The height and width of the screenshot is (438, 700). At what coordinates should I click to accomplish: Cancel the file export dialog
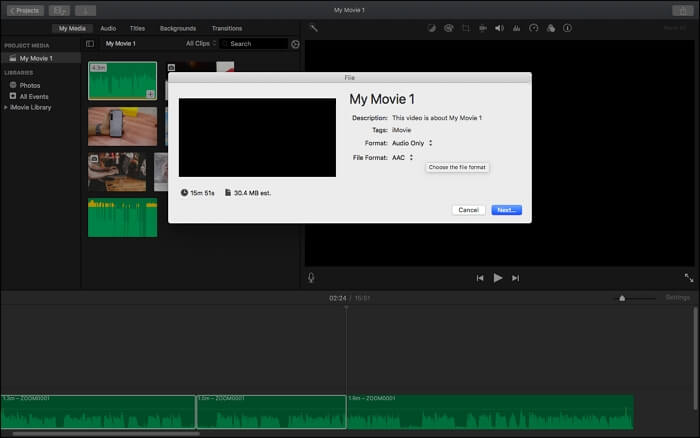[468, 210]
